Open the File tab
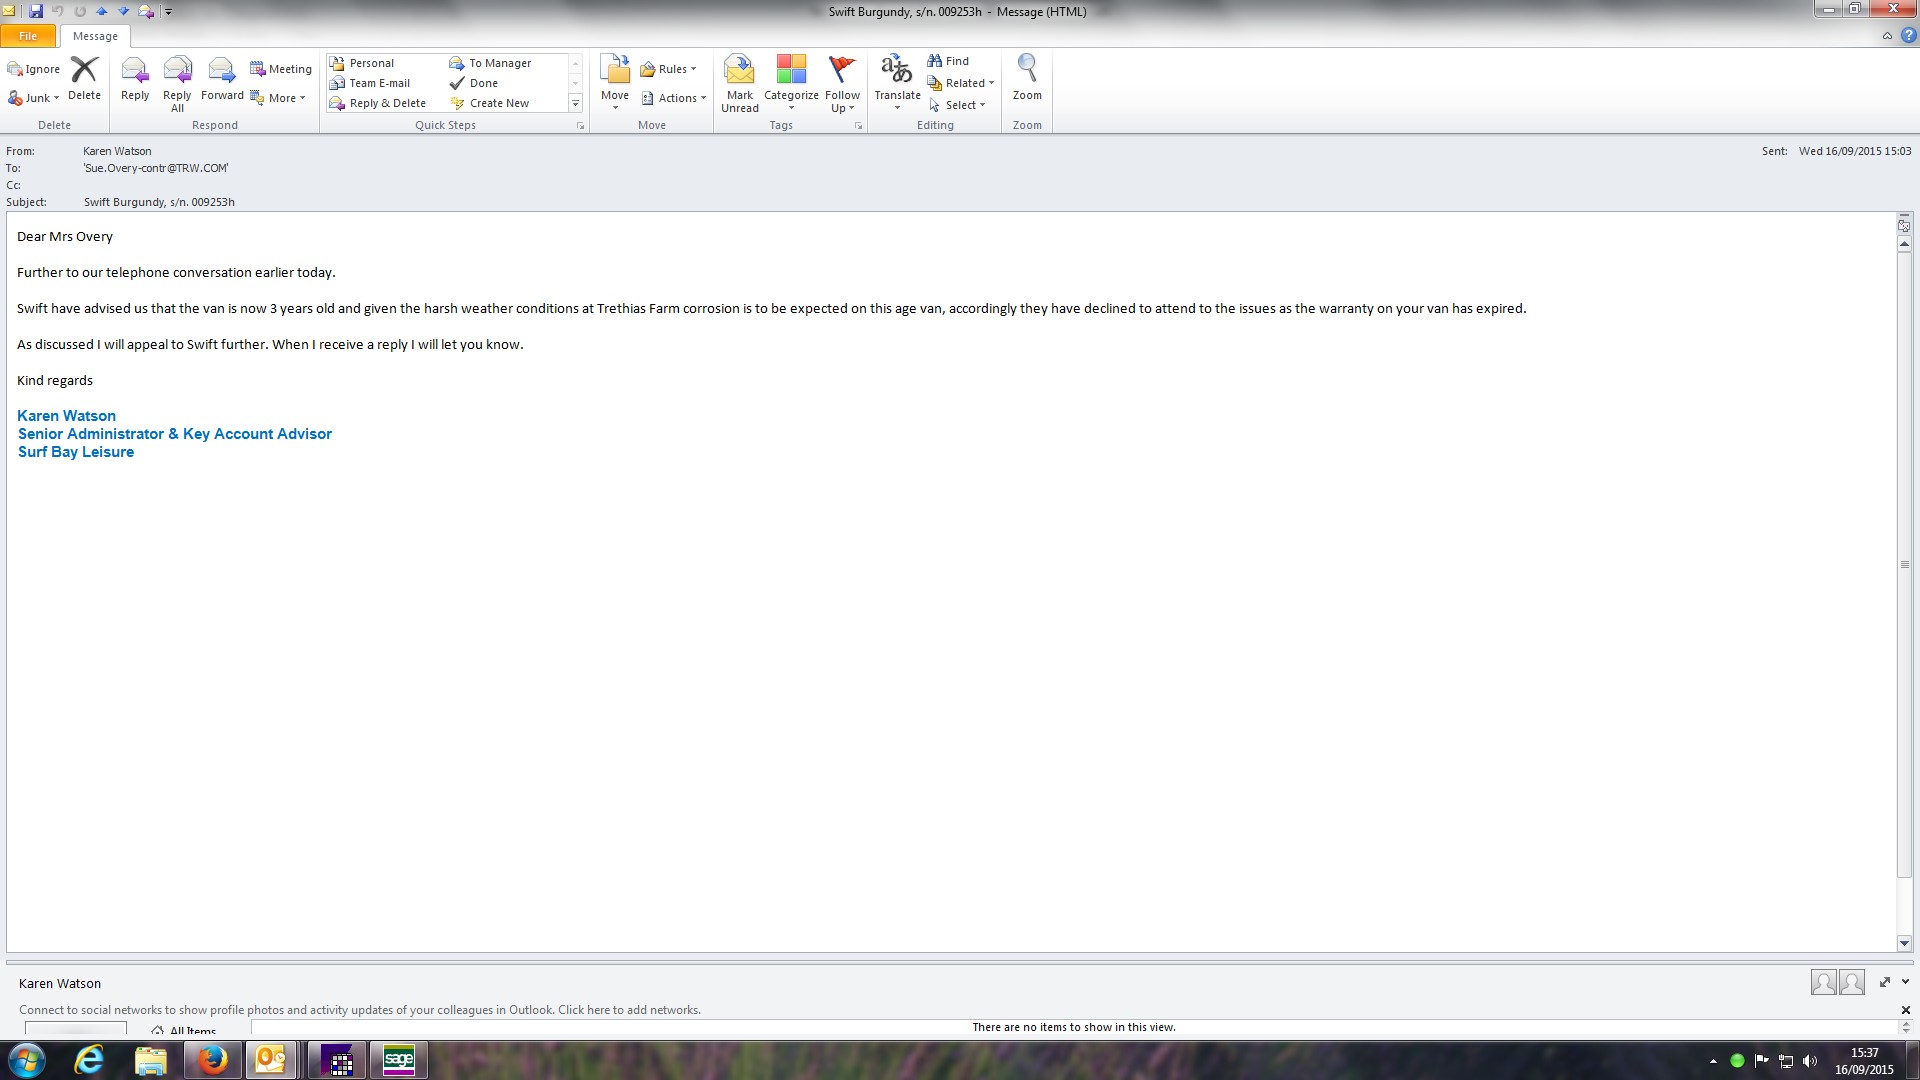 (x=28, y=36)
